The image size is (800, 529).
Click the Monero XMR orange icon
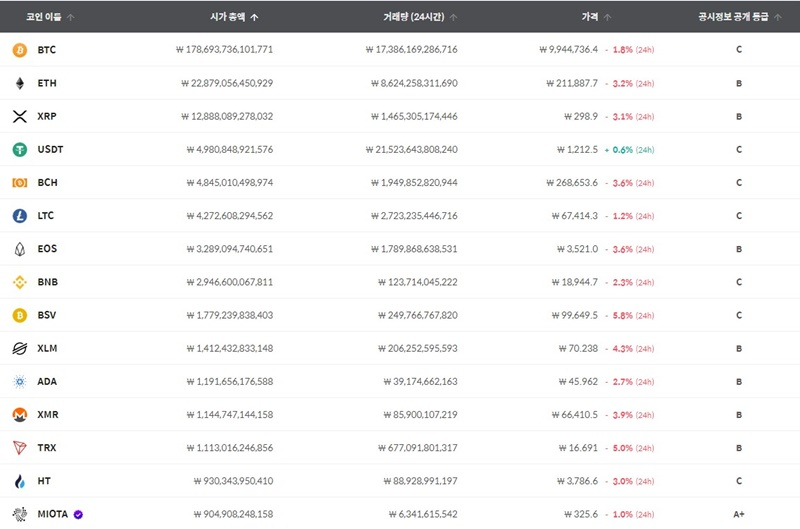[x=19, y=414]
